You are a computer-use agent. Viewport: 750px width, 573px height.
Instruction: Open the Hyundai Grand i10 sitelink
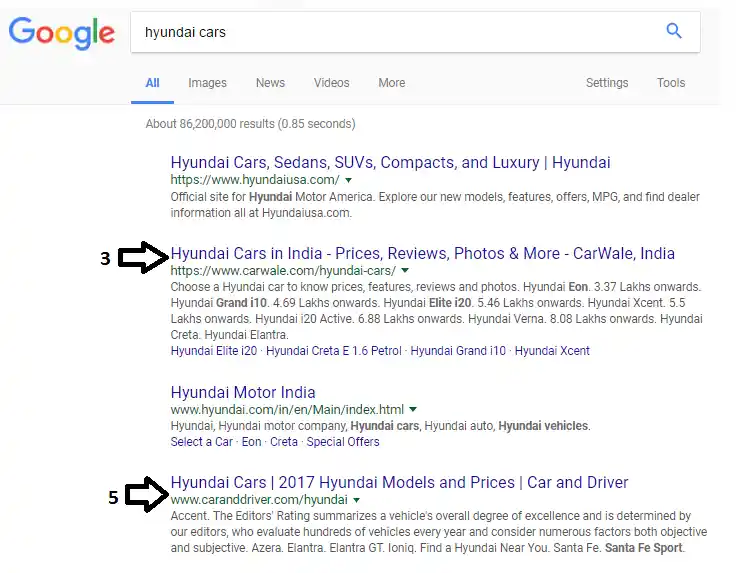[458, 351]
